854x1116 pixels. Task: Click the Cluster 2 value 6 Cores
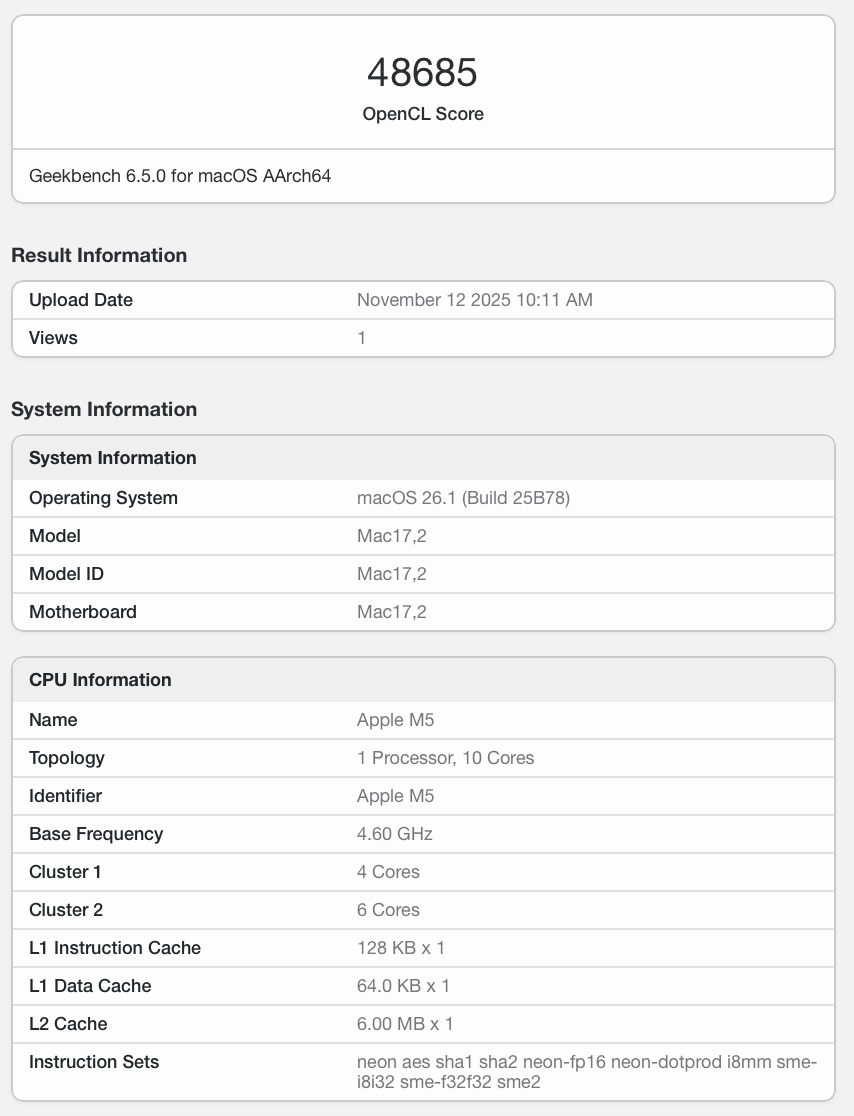tap(388, 910)
